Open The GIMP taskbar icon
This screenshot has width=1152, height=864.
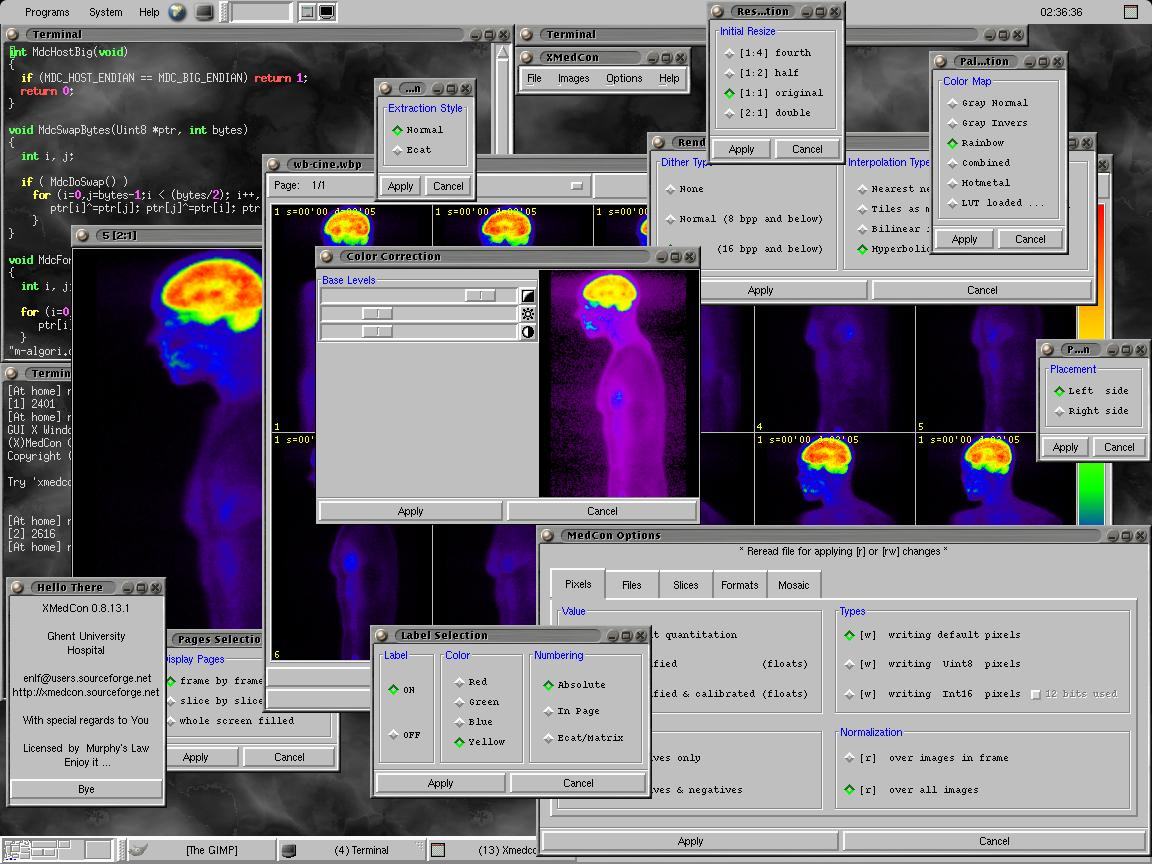(137, 850)
